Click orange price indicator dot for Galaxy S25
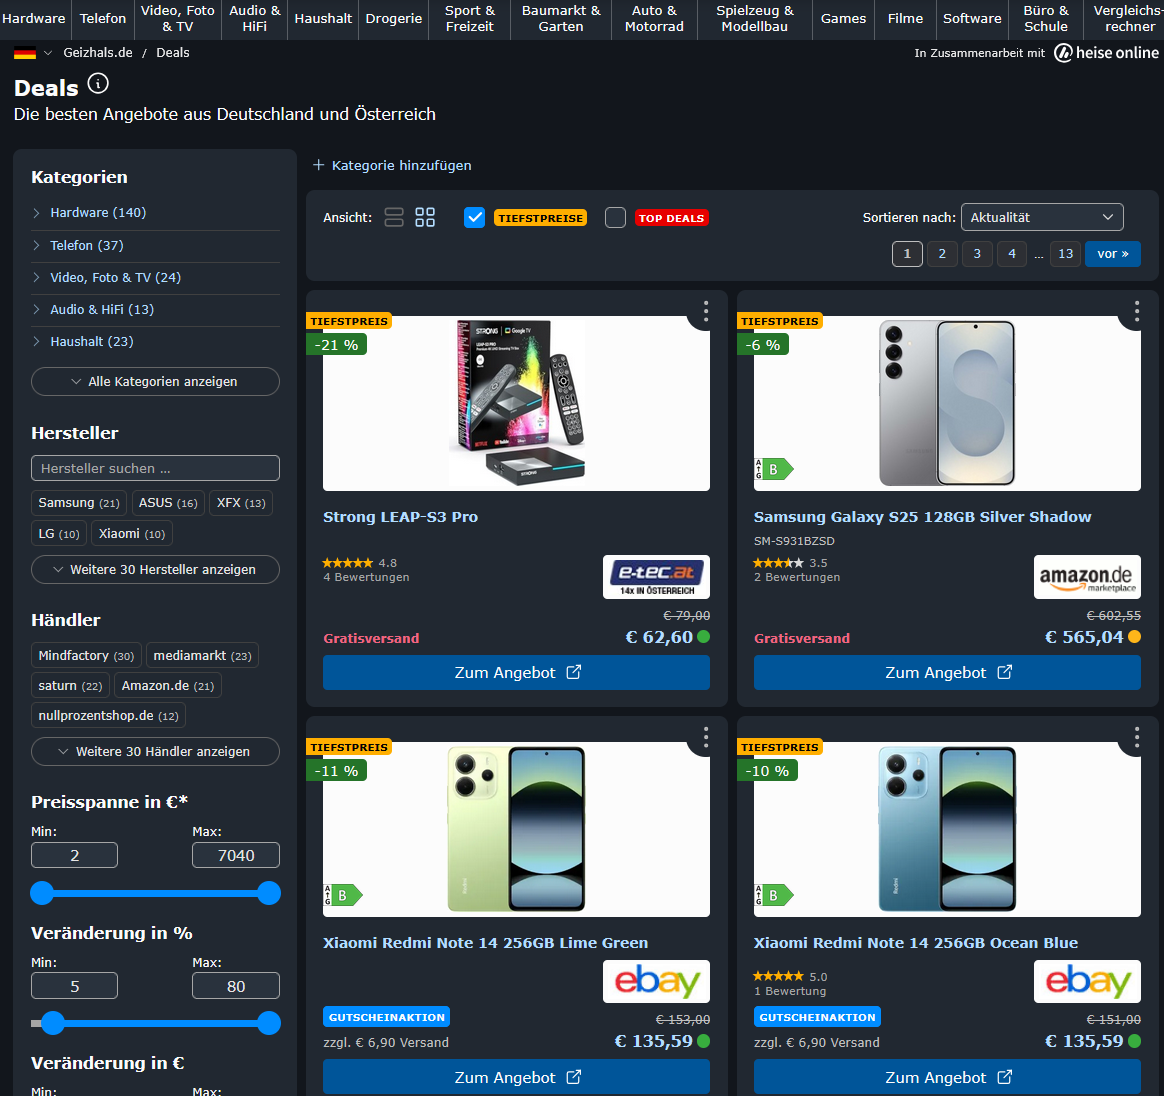The width and height of the screenshot is (1164, 1096). pyautogui.click(x=1134, y=637)
